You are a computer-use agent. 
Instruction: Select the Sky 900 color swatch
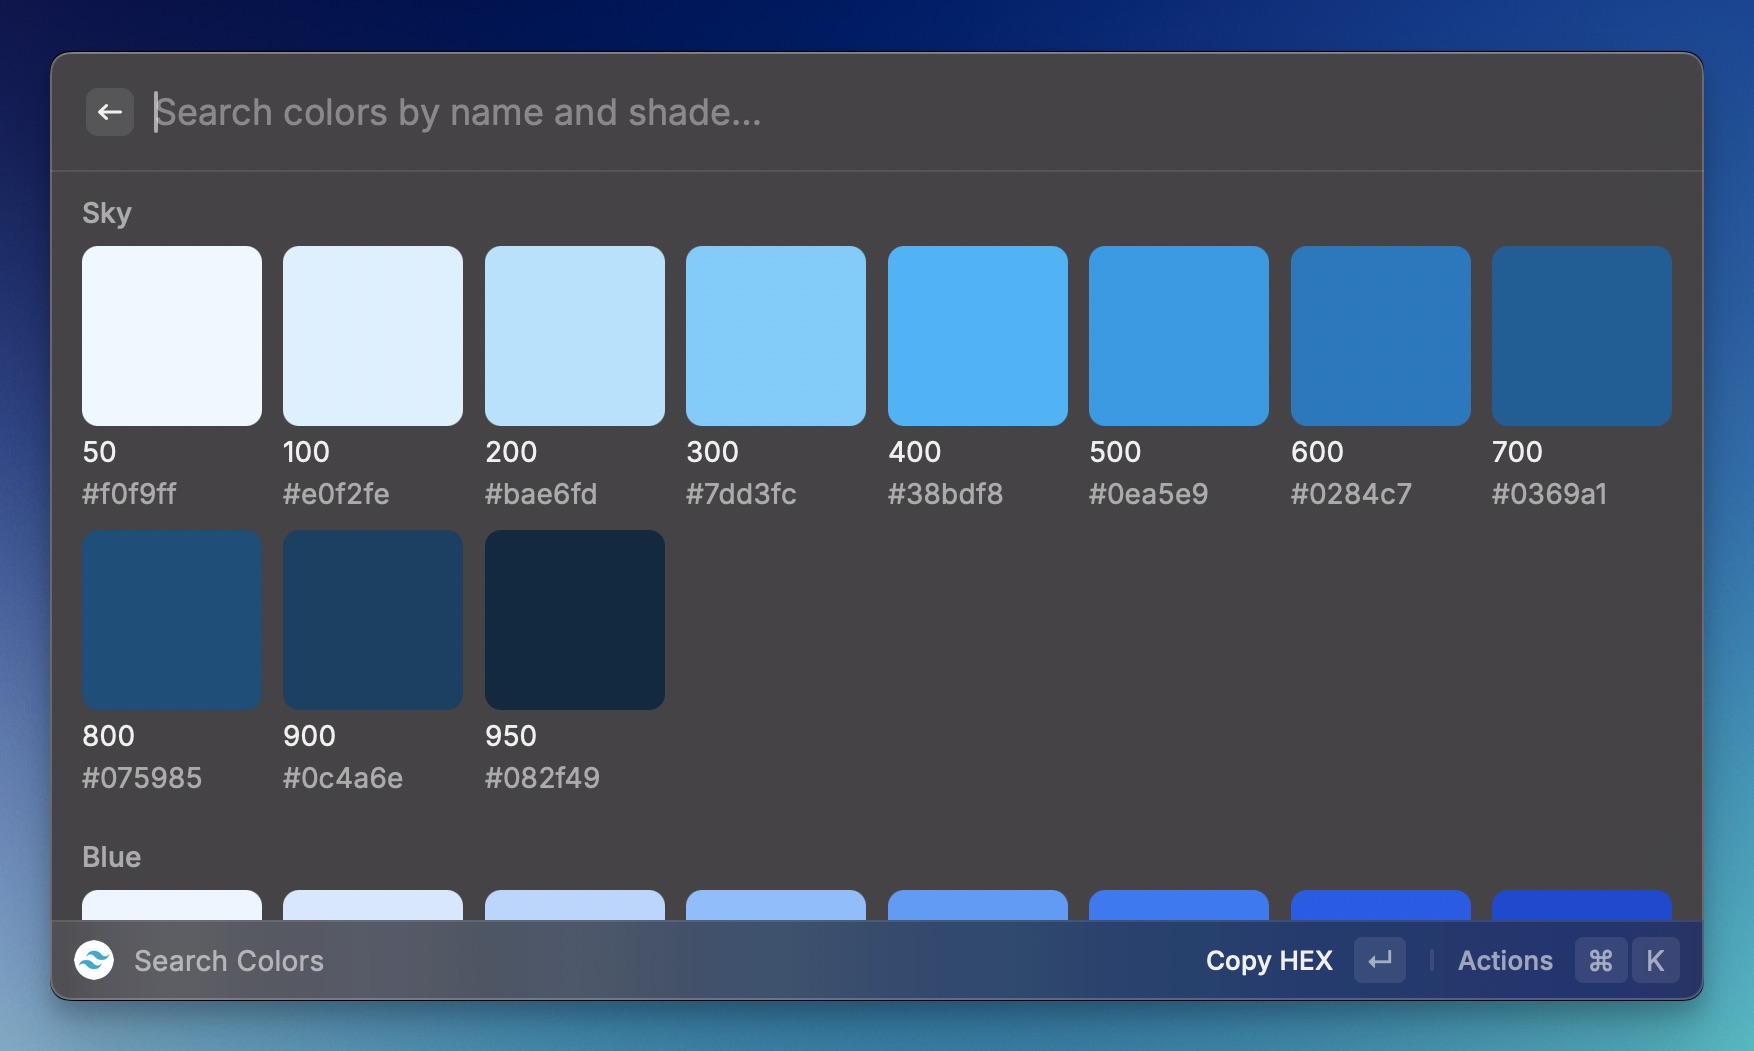click(x=373, y=620)
